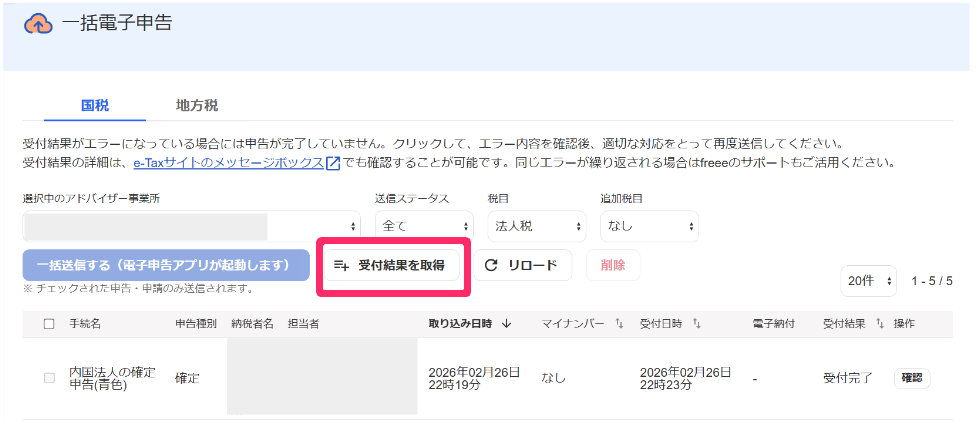Open the 送信ステータス dropdown showing 全て
Screen dimensions: 978x423
tap(424, 226)
